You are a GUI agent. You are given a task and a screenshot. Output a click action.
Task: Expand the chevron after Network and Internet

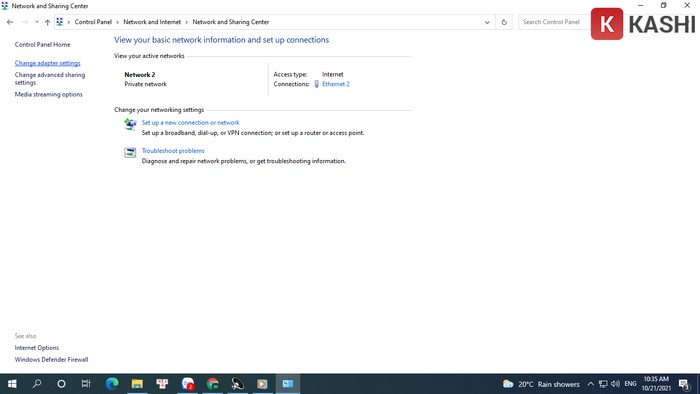pyautogui.click(x=187, y=22)
